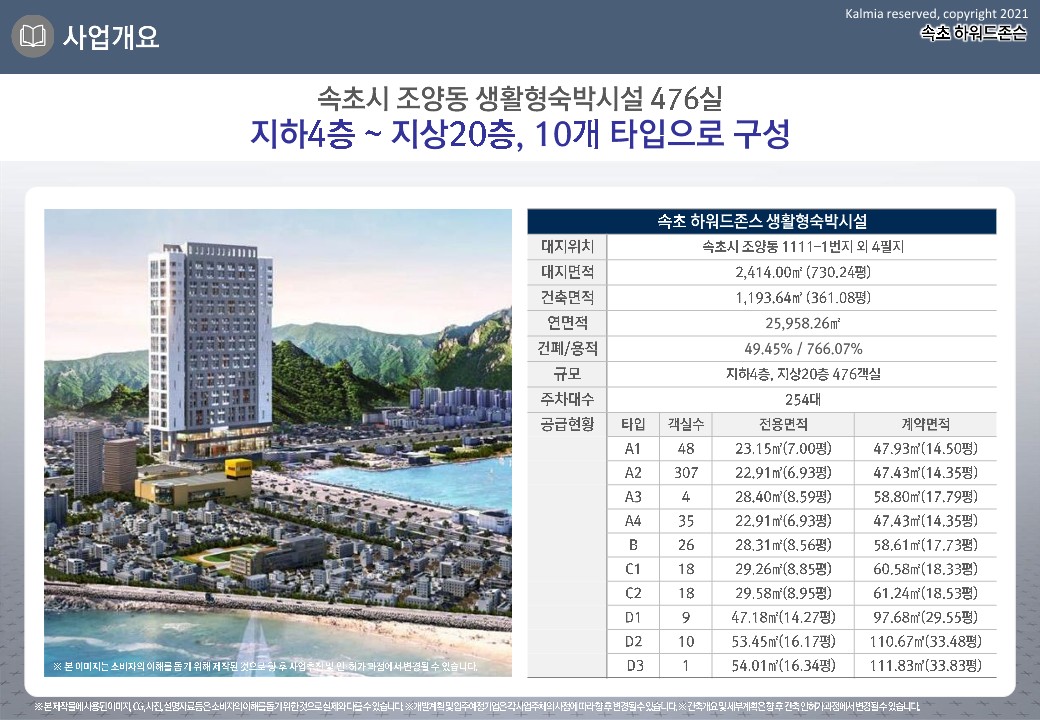Click room count 26 in B row

tap(686, 545)
